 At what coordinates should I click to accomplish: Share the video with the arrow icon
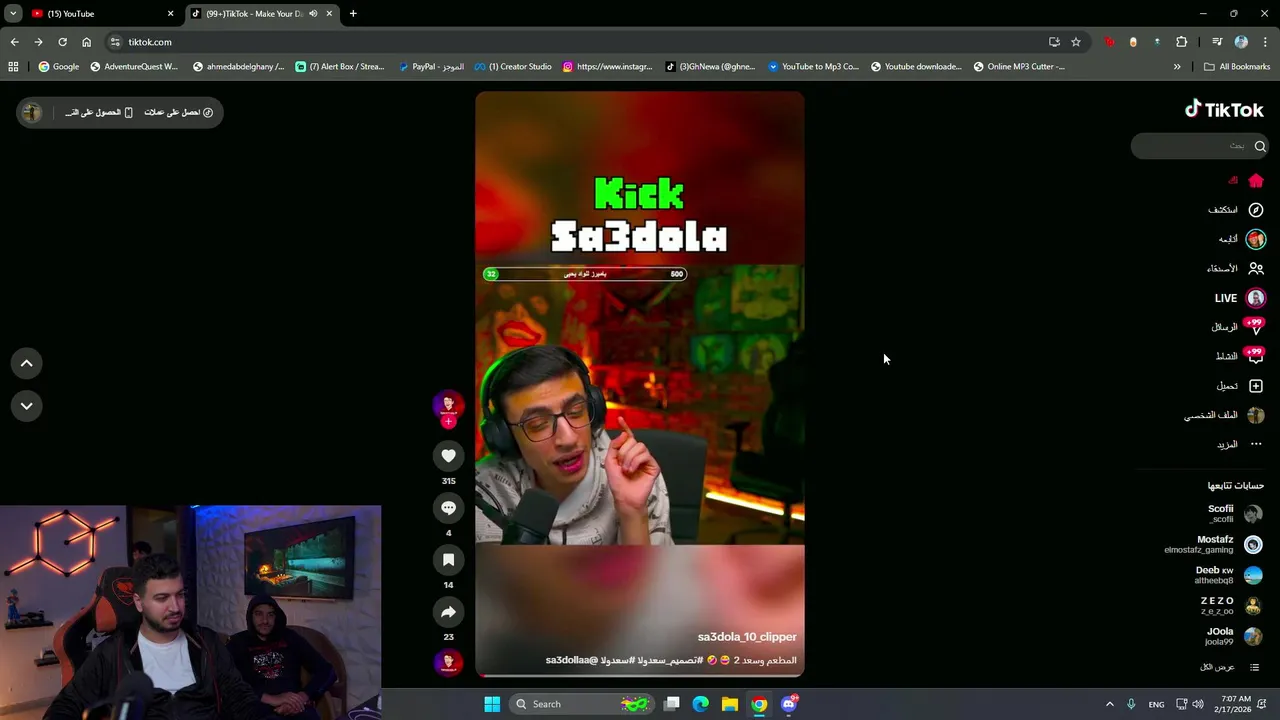448,612
